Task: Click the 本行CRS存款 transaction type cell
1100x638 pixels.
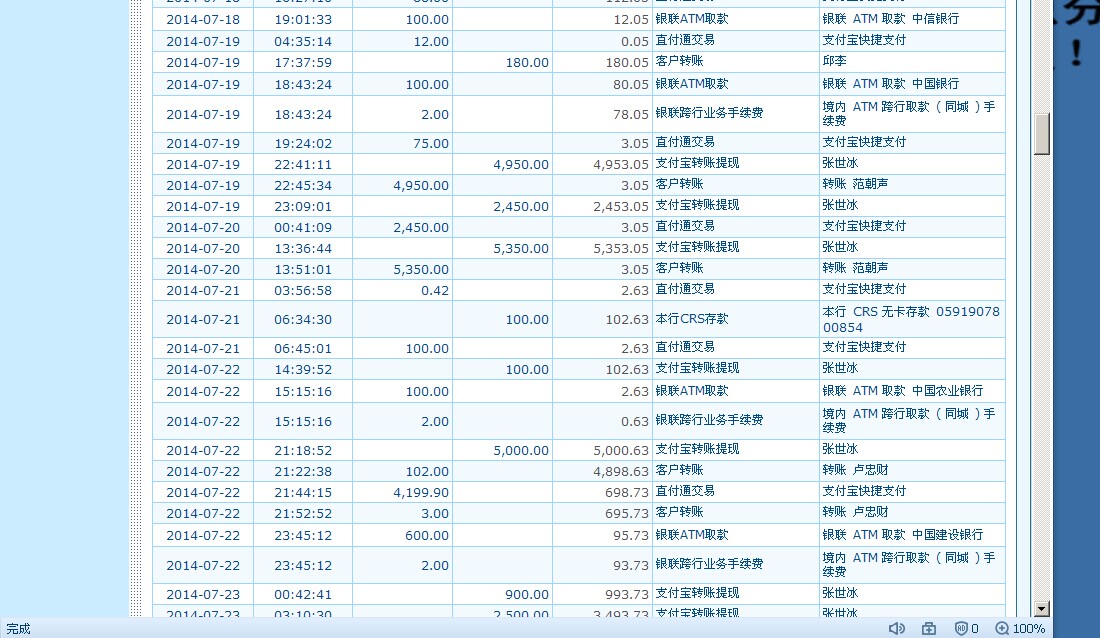Action: [x=736, y=319]
